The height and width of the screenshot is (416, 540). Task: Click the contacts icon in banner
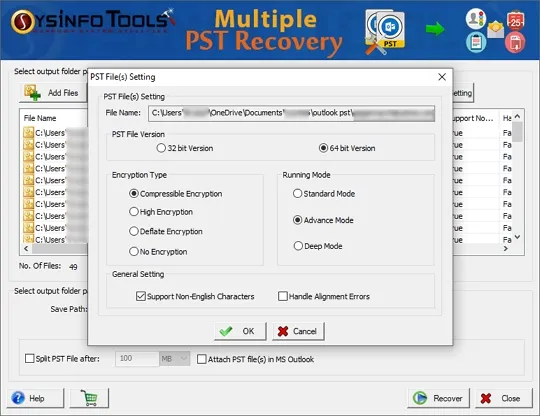click(x=476, y=18)
